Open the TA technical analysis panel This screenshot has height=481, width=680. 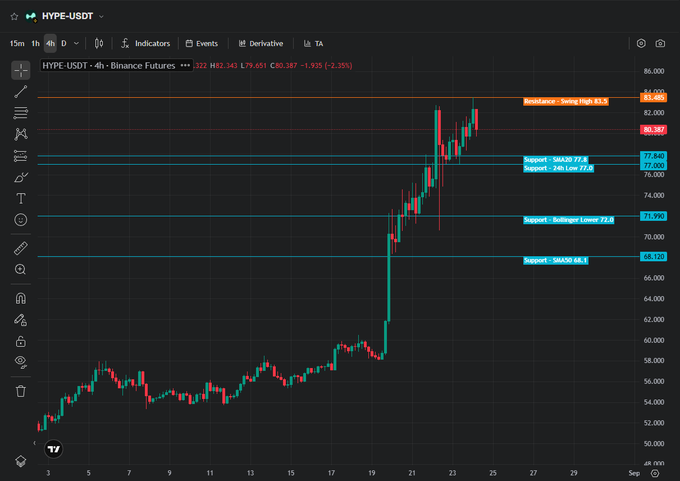(x=313, y=43)
